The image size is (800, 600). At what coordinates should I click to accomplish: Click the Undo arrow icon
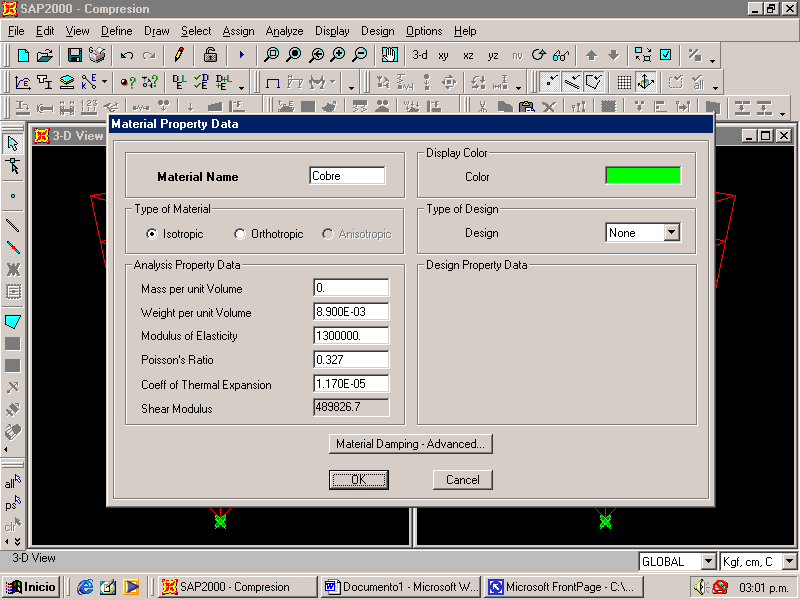pyautogui.click(x=127, y=55)
